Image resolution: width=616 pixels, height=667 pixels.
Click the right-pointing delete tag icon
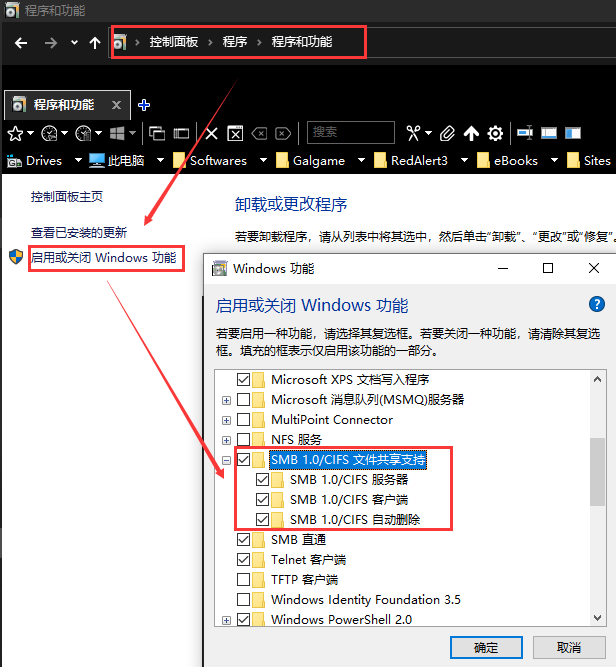click(x=283, y=134)
